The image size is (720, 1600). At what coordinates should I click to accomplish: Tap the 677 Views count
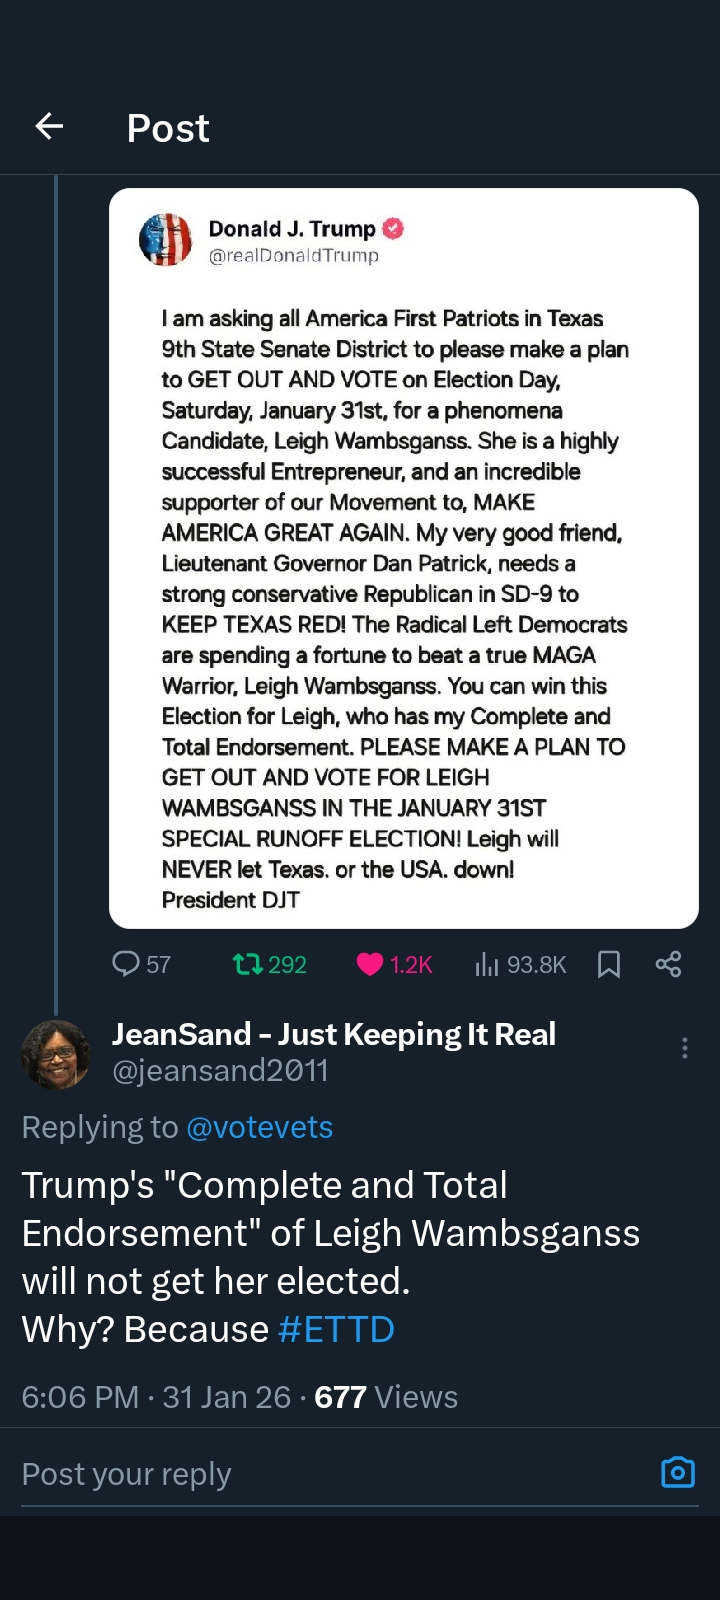click(385, 1397)
